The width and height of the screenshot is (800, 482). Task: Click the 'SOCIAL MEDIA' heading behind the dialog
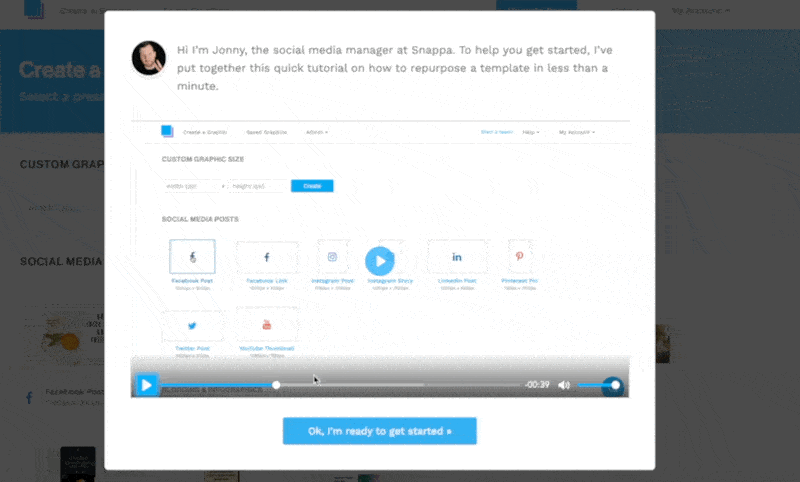click(61, 262)
